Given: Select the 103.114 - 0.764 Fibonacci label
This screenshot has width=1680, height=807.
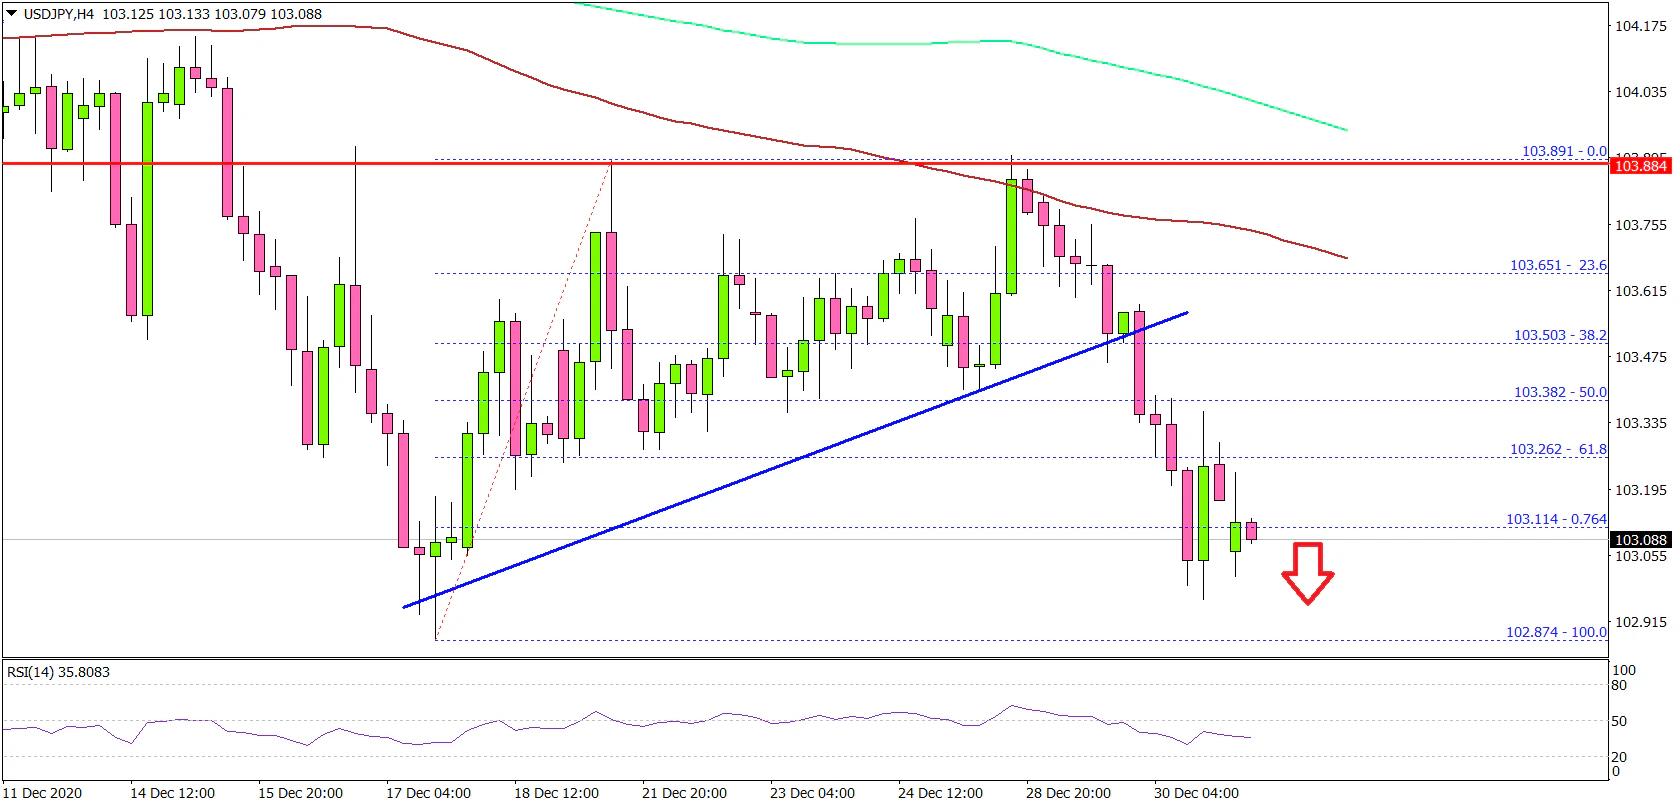Looking at the screenshot, I should click(1556, 519).
